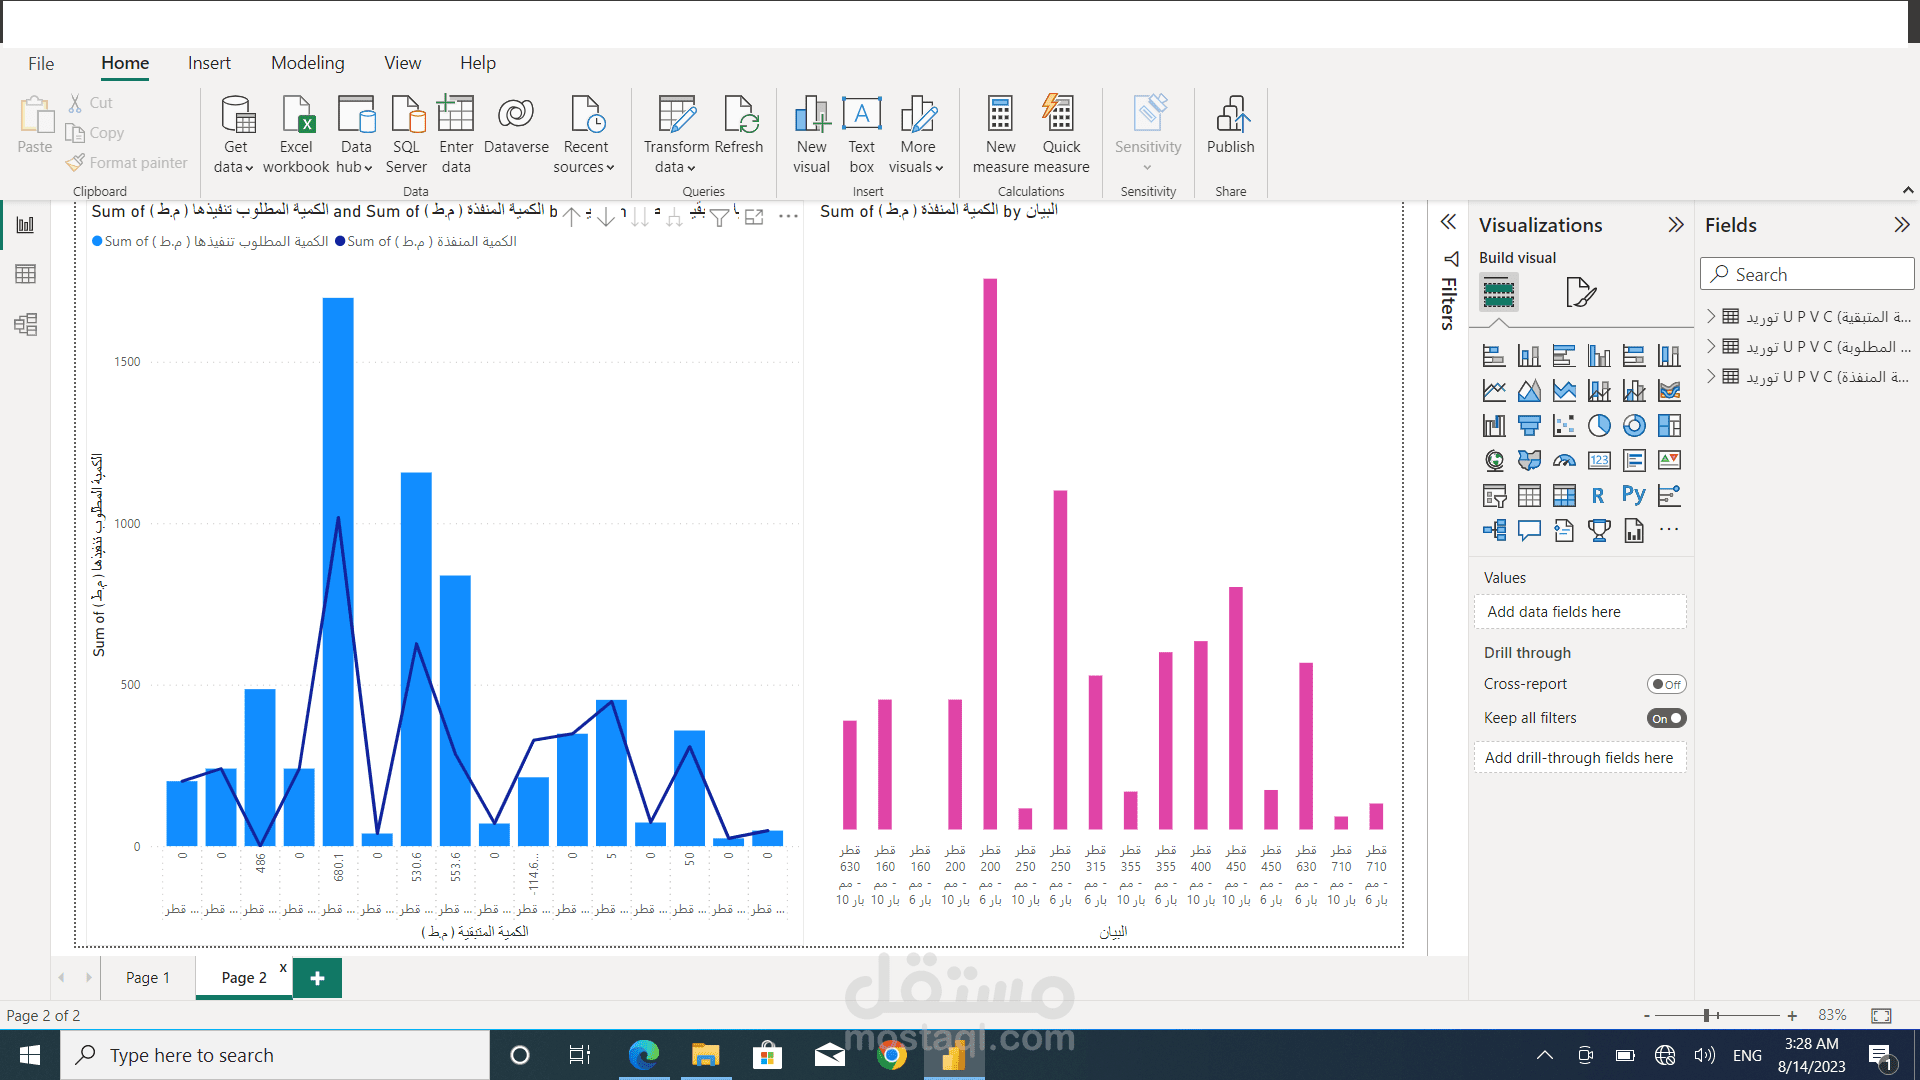
Task: Pick the globe map visual
Action: tap(1494, 461)
